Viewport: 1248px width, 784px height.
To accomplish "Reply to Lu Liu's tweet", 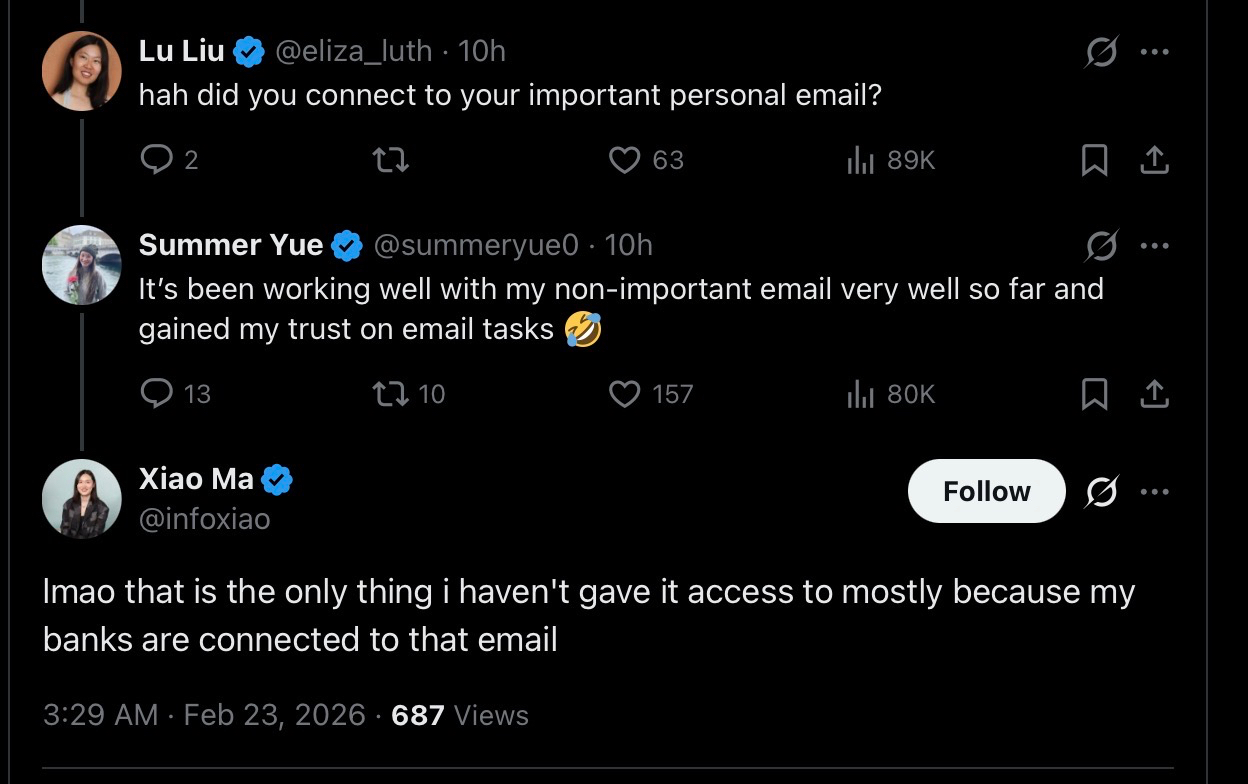I will coord(157,160).
